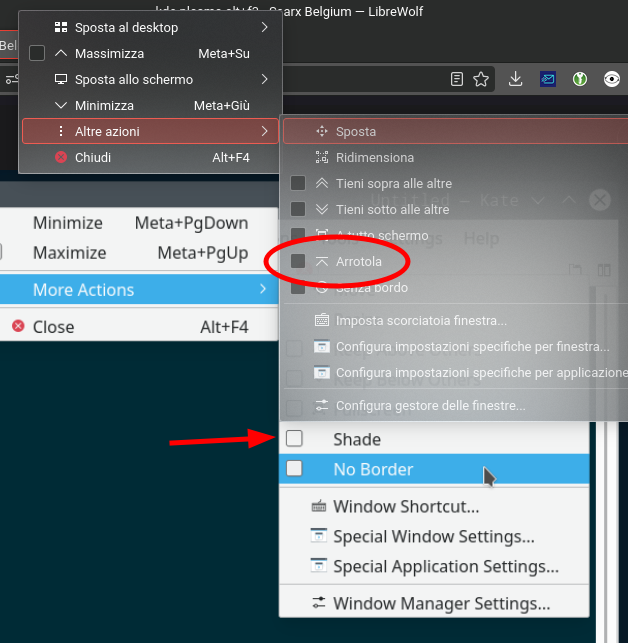Click the Kate window maximize chevron

coord(569,201)
